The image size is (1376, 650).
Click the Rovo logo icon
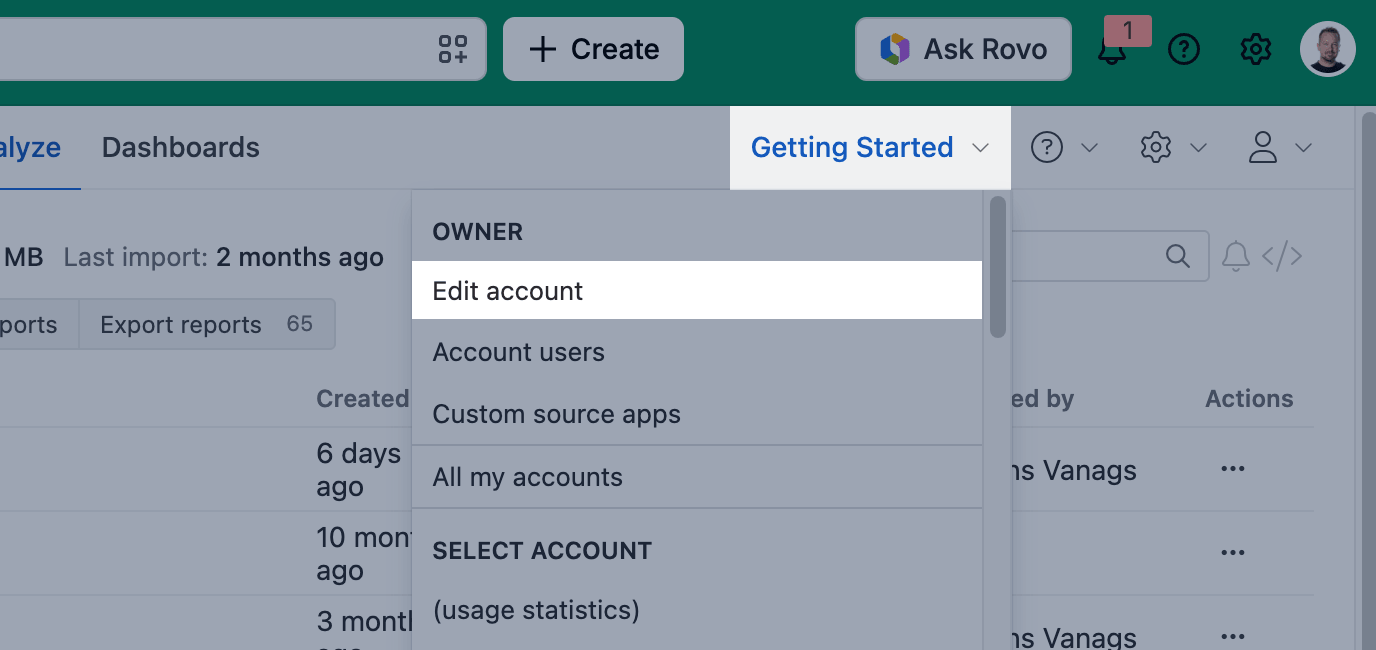895,49
